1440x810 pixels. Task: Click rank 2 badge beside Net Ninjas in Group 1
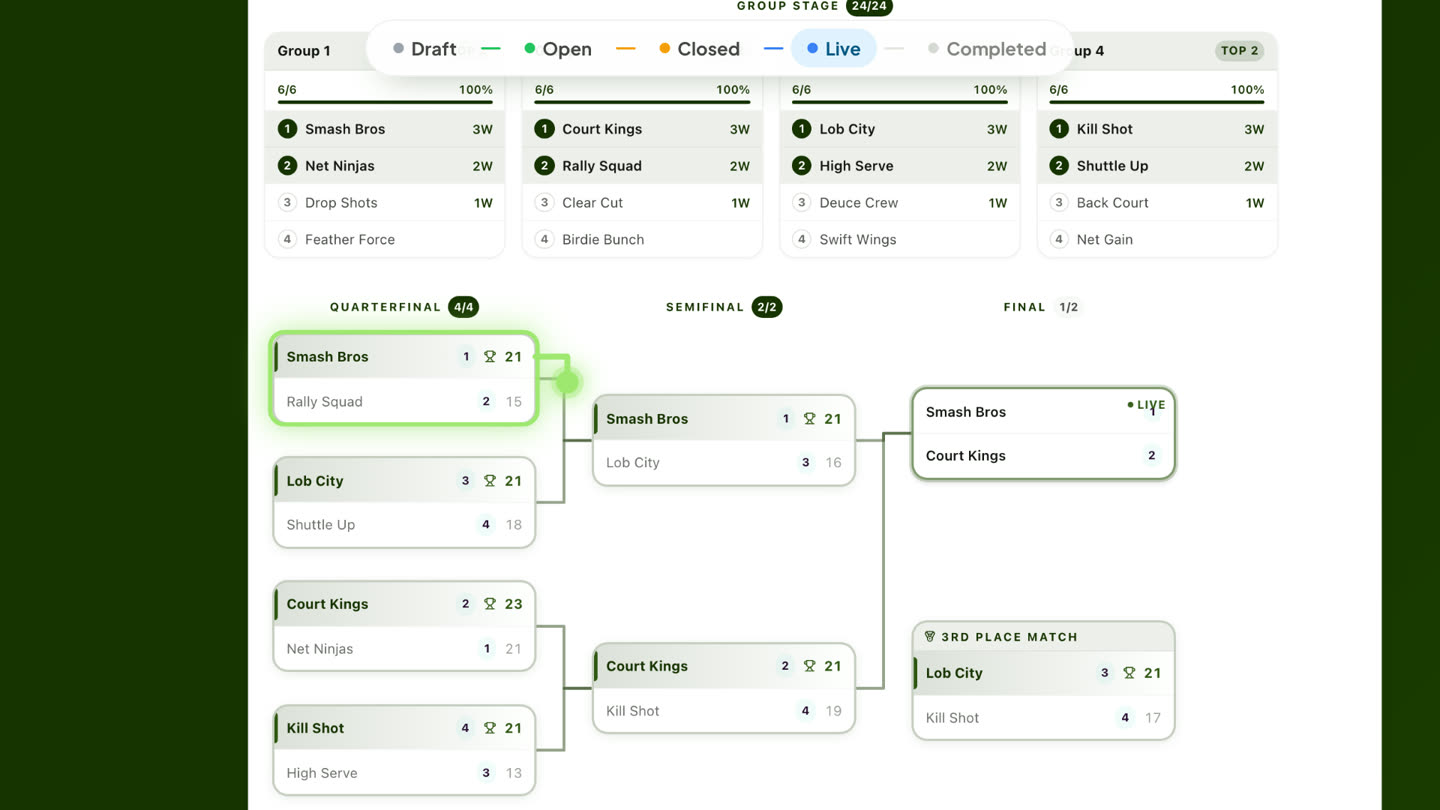click(x=287, y=166)
